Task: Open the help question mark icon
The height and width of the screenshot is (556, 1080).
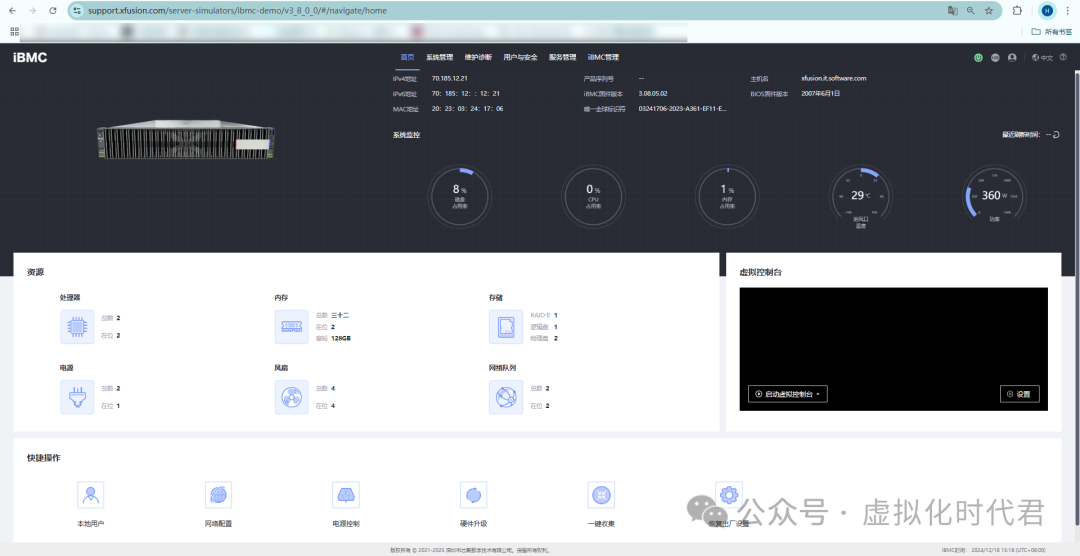Action: (1063, 57)
